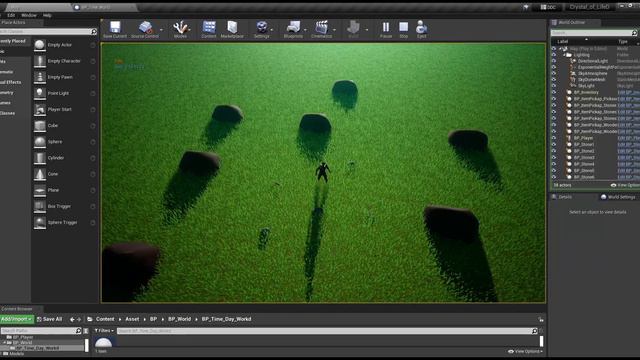Select the Sphere shape icon
This screenshot has height=360, width=640.
40,142
